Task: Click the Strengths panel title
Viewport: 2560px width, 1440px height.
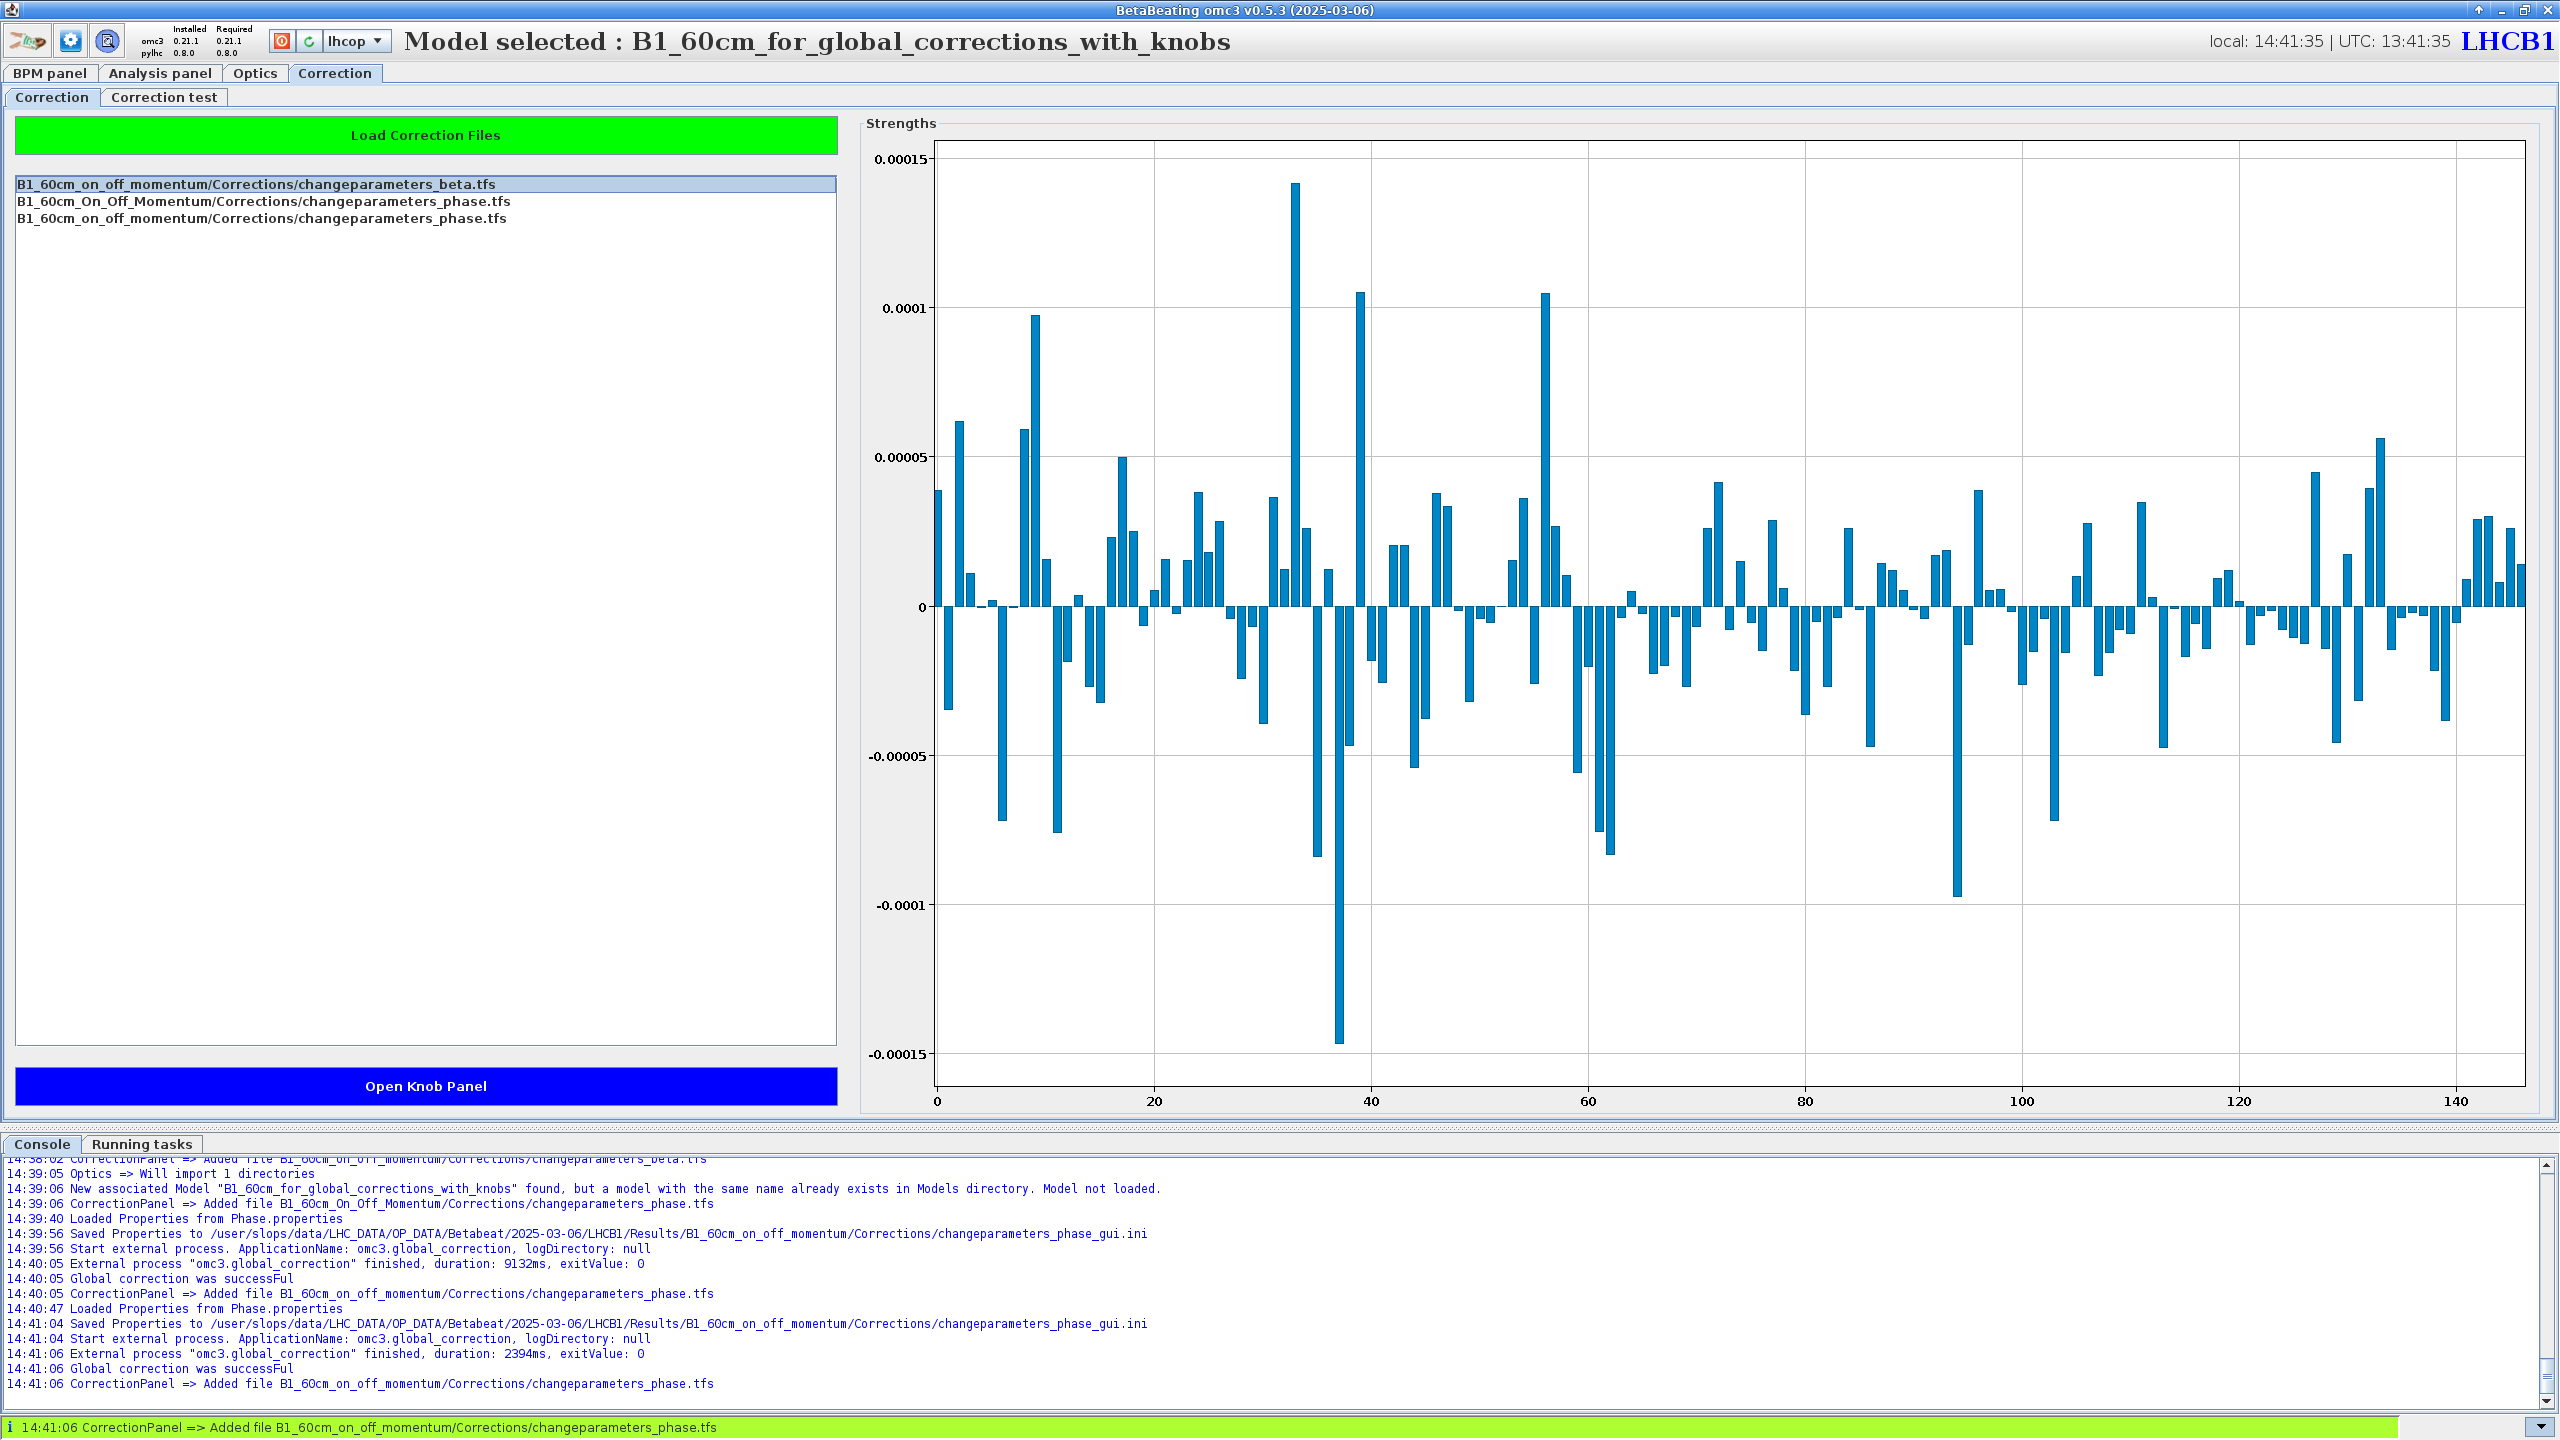Action: (x=901, y=123)
